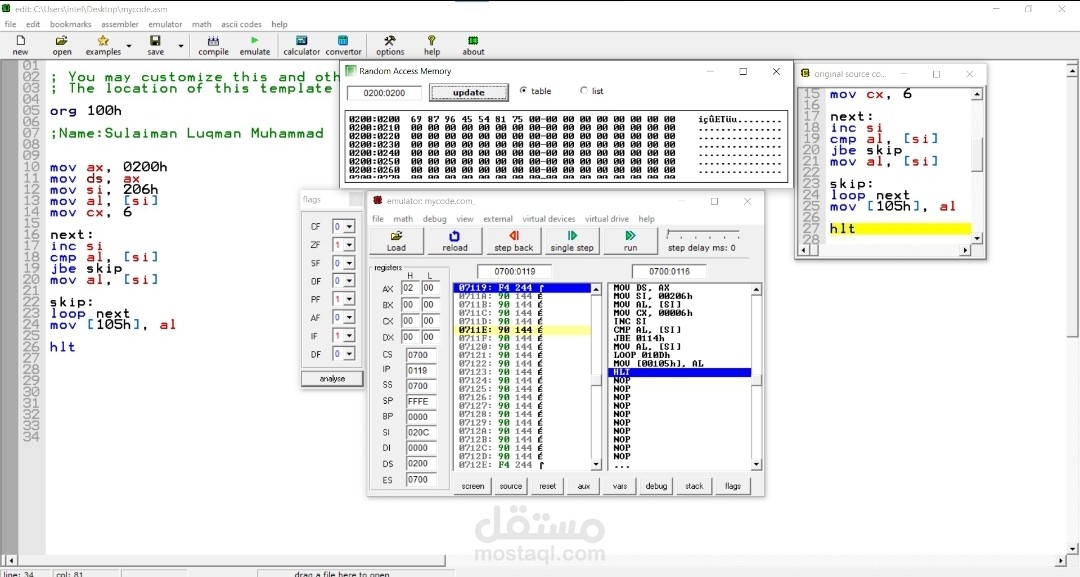Image resolution: width=1080 pixels, height=577 pixels.
Task: Click the 0700:0119 address field
Action: click(x=515, y=271)
